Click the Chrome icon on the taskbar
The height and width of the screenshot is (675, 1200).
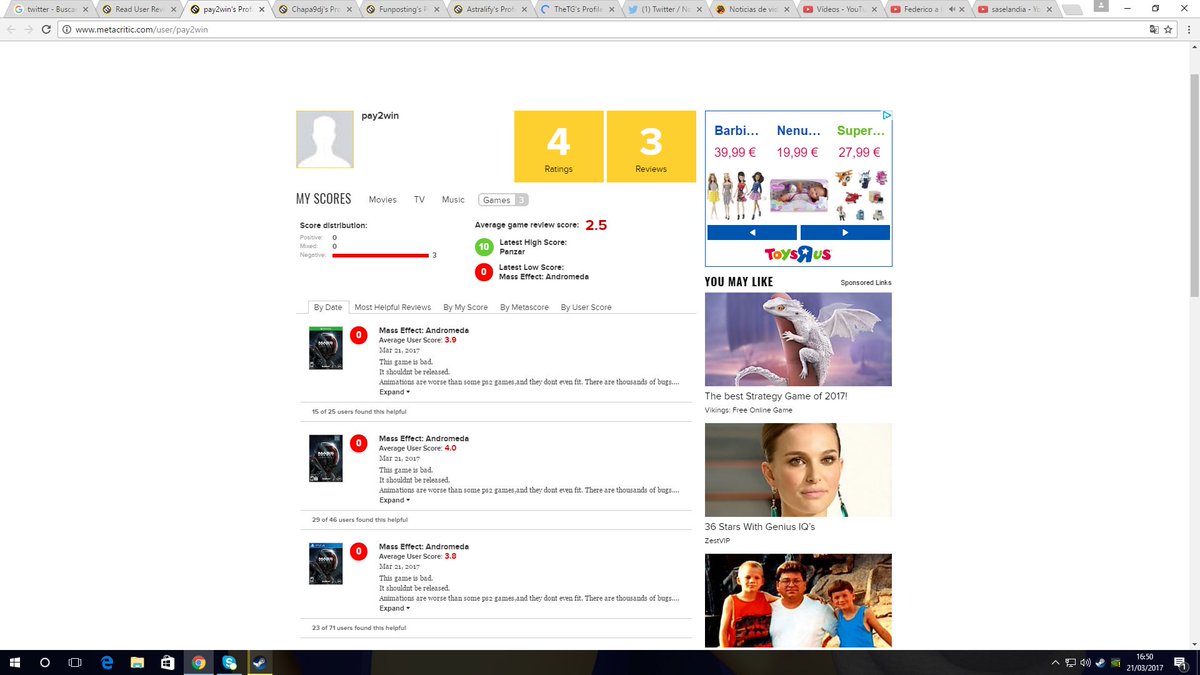(199, 662)
